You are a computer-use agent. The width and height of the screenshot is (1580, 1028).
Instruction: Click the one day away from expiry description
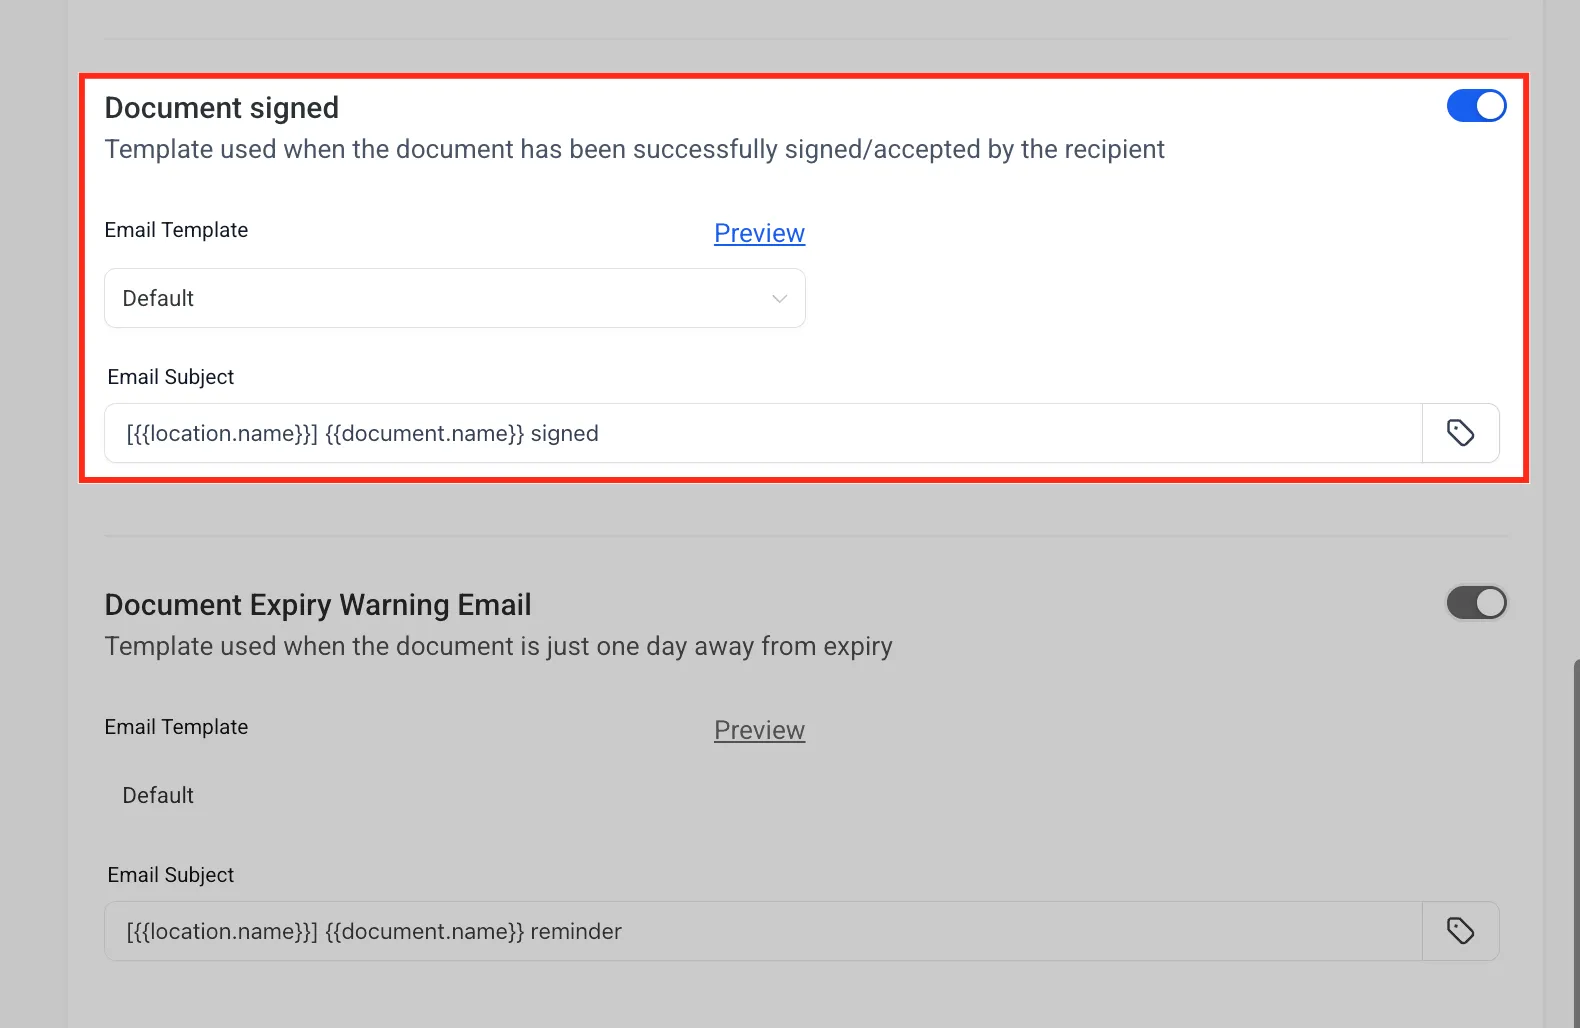499,646
